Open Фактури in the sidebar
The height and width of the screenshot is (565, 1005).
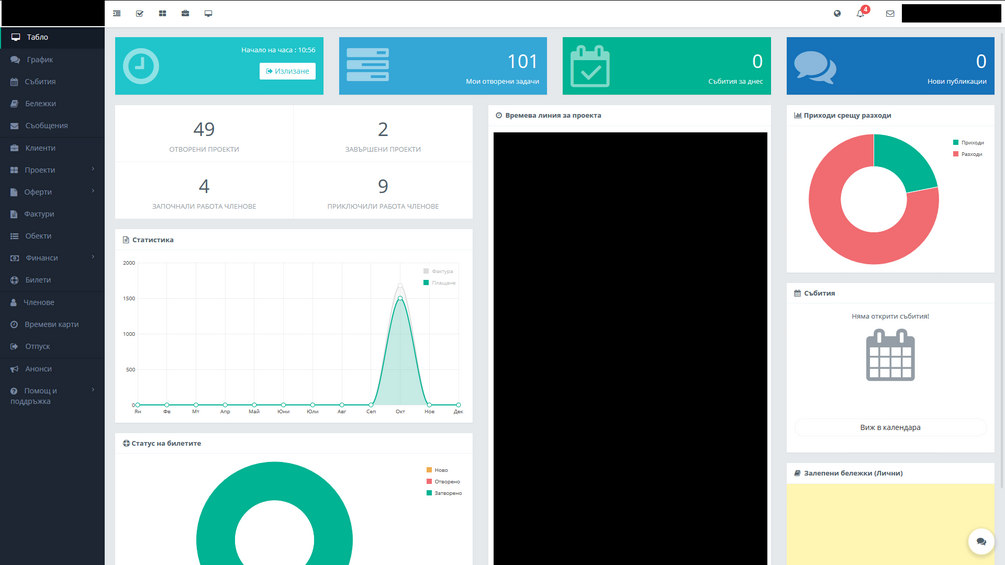pos(53,214)
